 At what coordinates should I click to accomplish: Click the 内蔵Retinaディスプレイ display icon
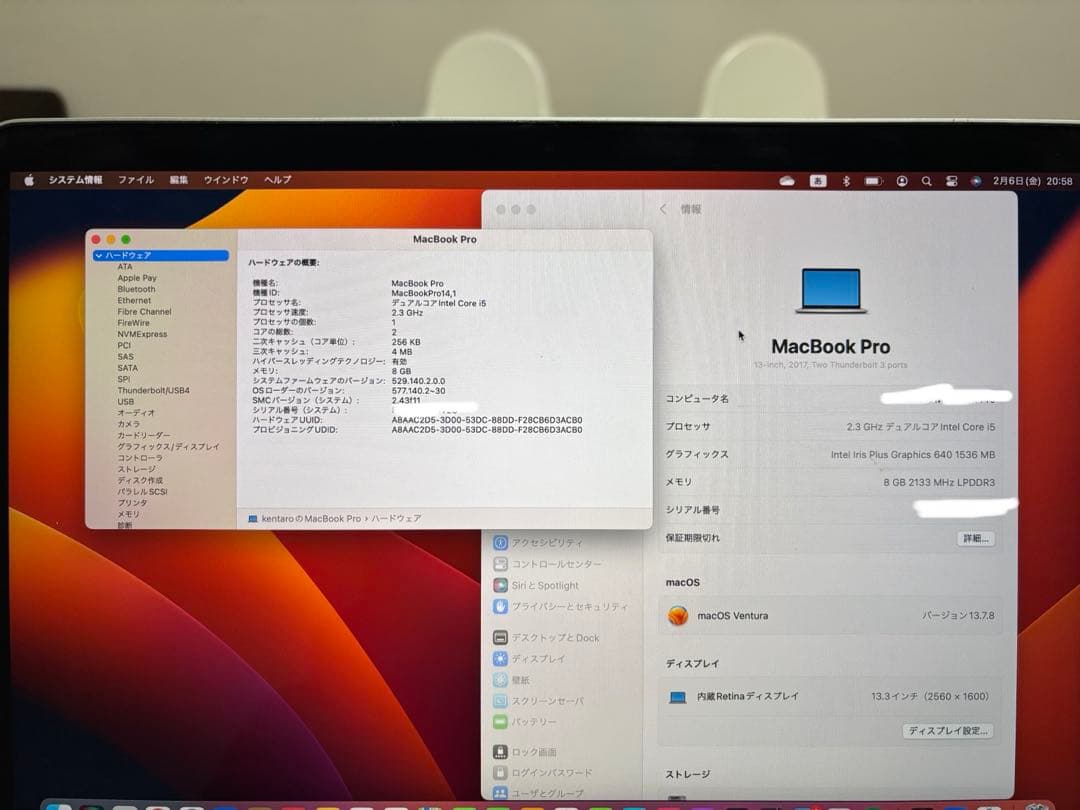678,697
